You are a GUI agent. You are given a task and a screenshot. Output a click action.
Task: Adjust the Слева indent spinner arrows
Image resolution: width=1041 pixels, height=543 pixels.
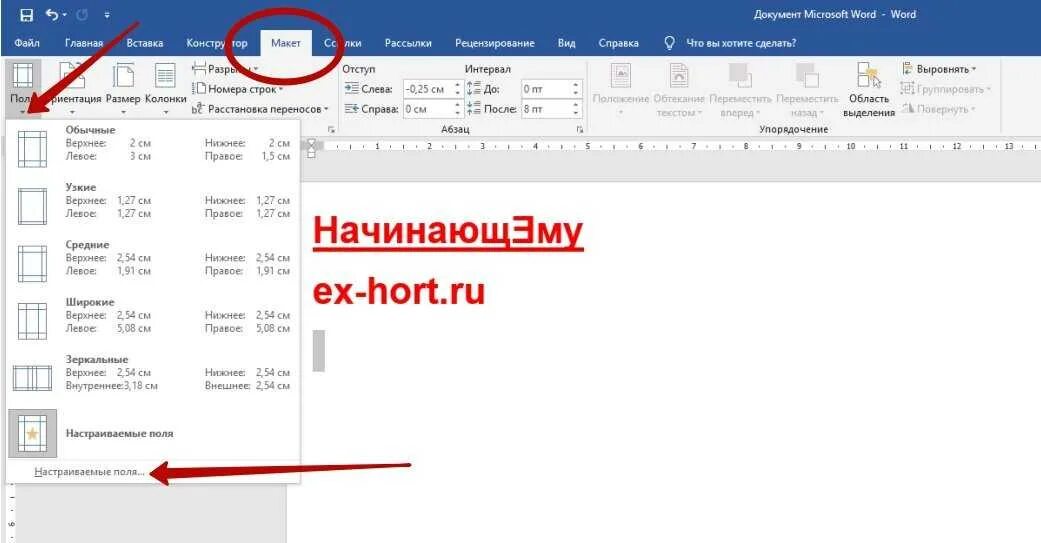click(x=457, y=89)
